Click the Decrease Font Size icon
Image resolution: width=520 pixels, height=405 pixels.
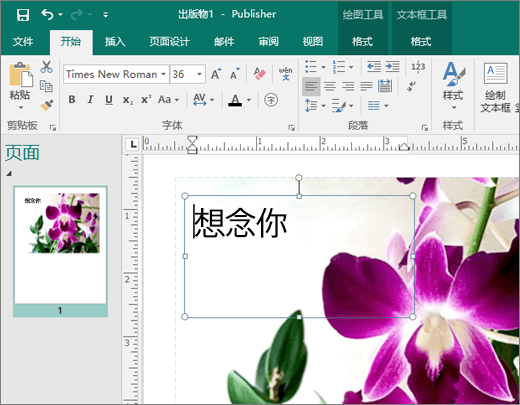click(x=235, y=74)
